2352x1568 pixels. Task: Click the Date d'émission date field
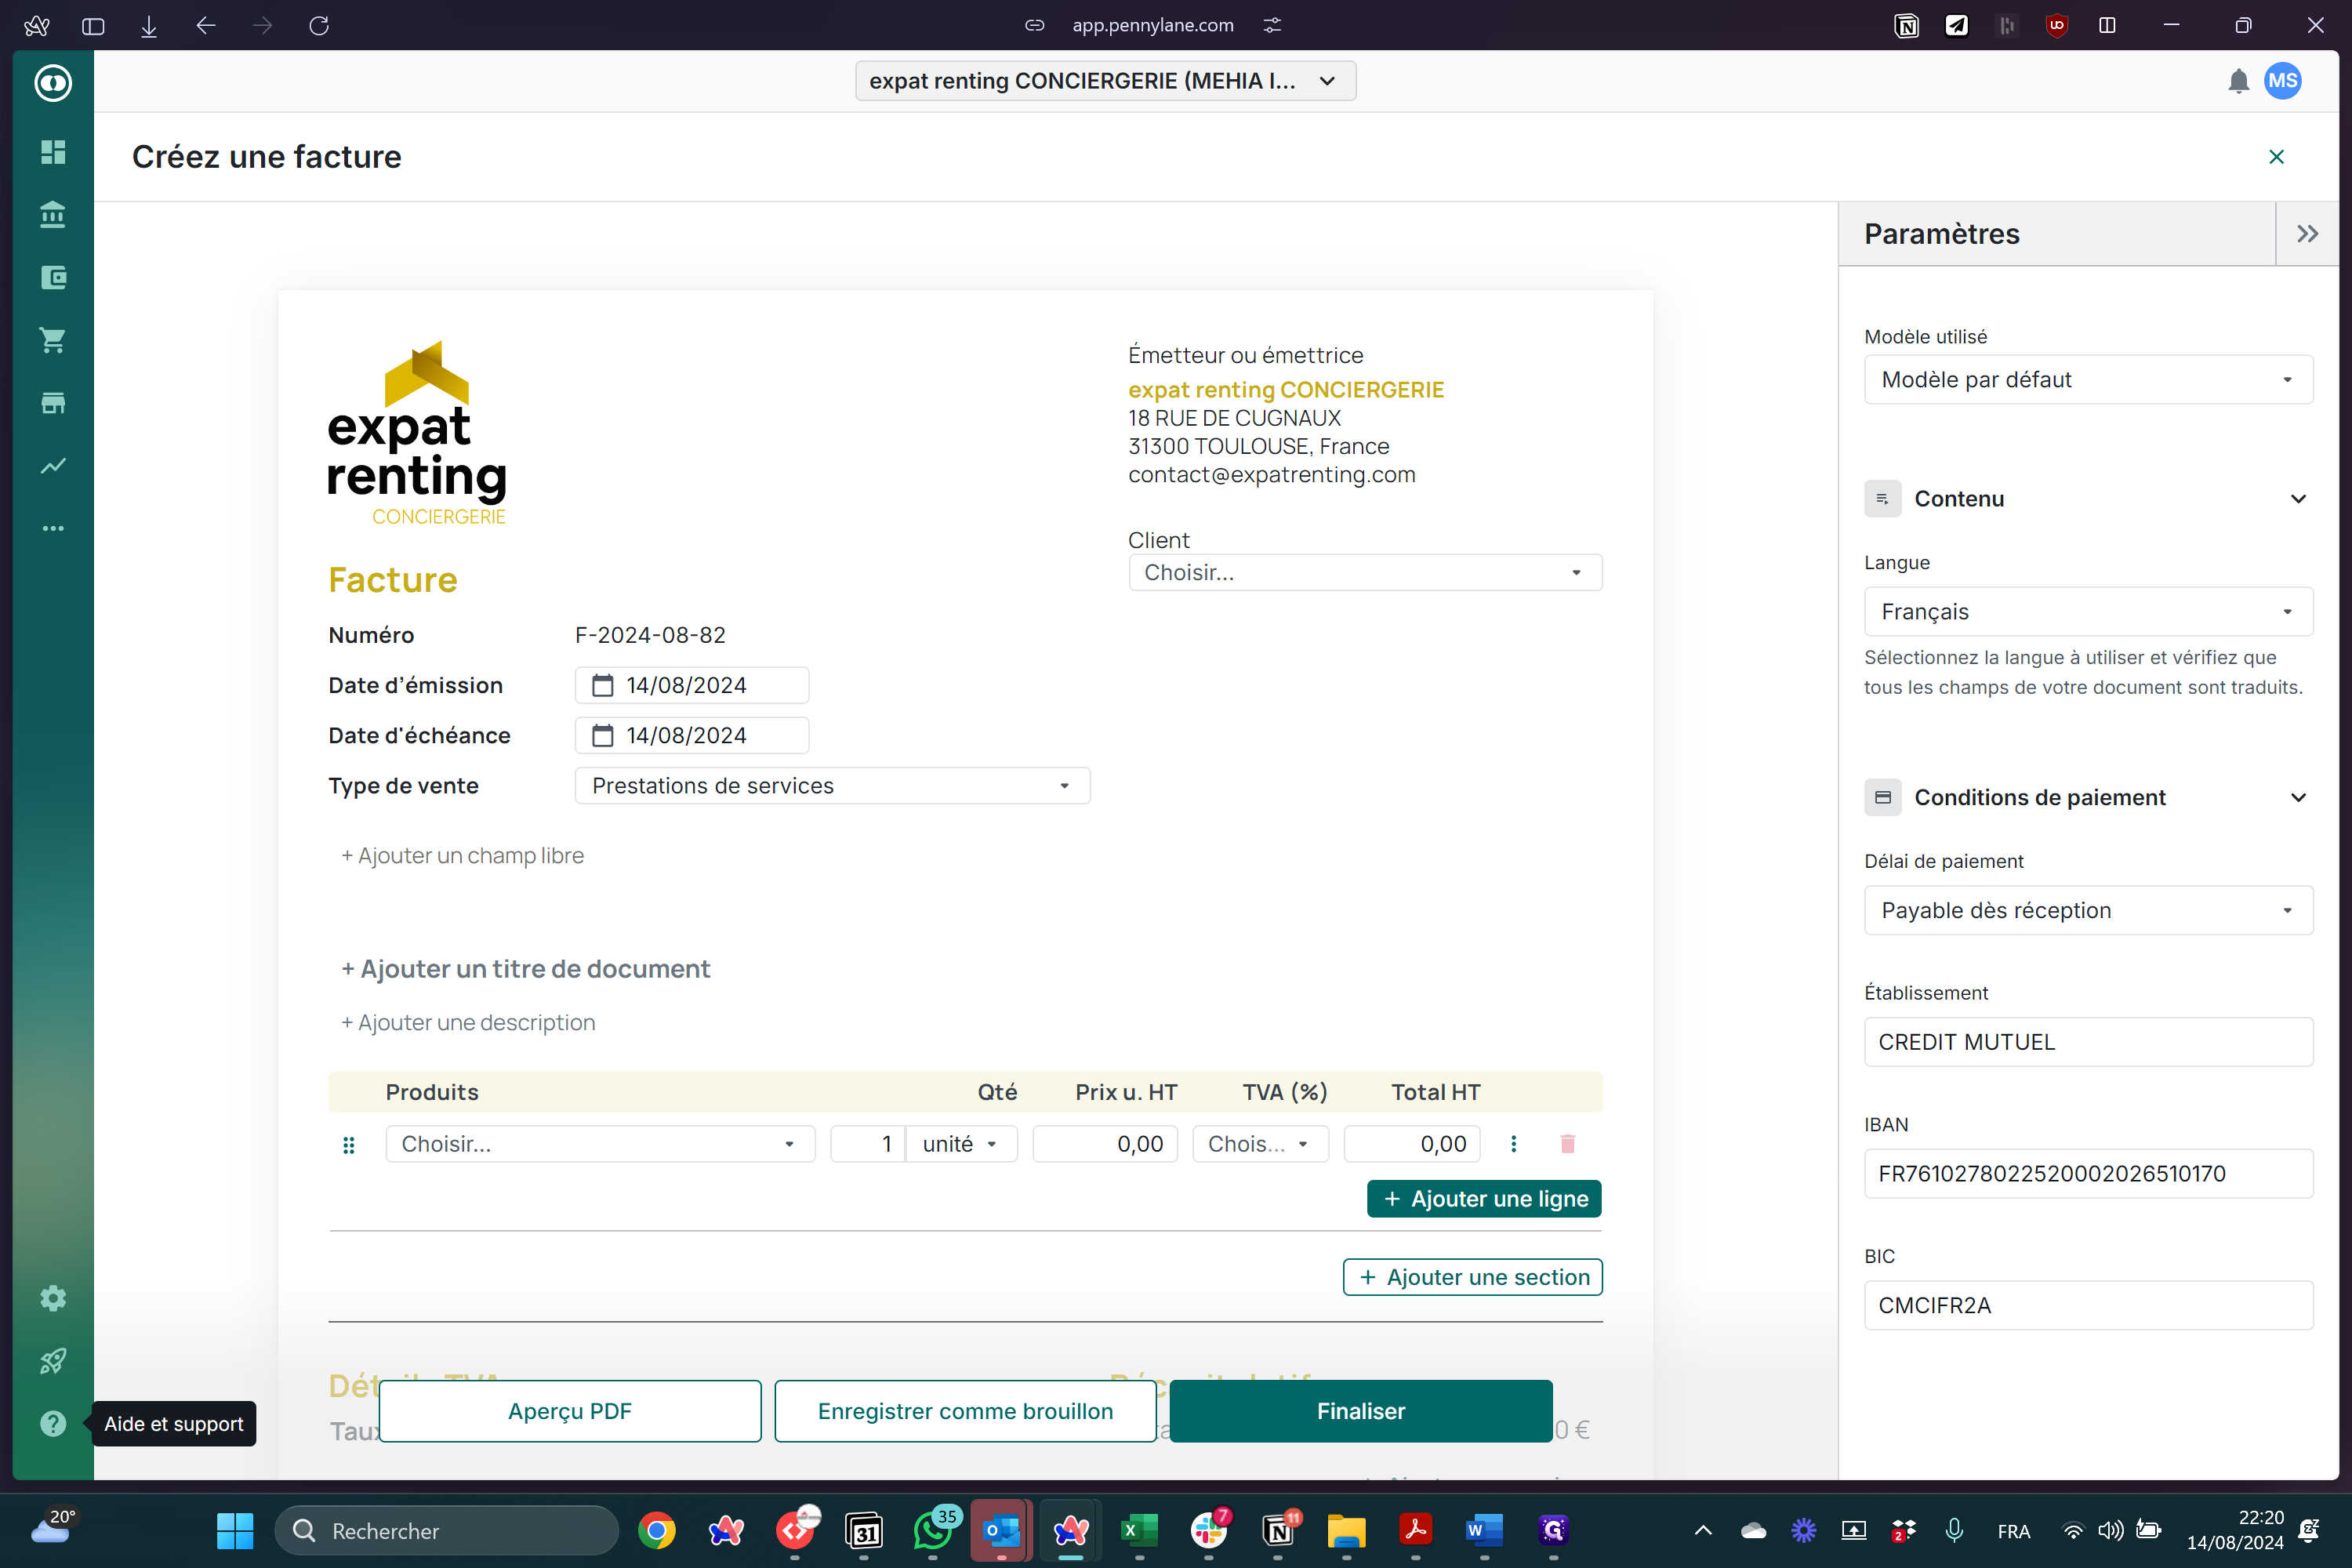click(x=692, y=686)
